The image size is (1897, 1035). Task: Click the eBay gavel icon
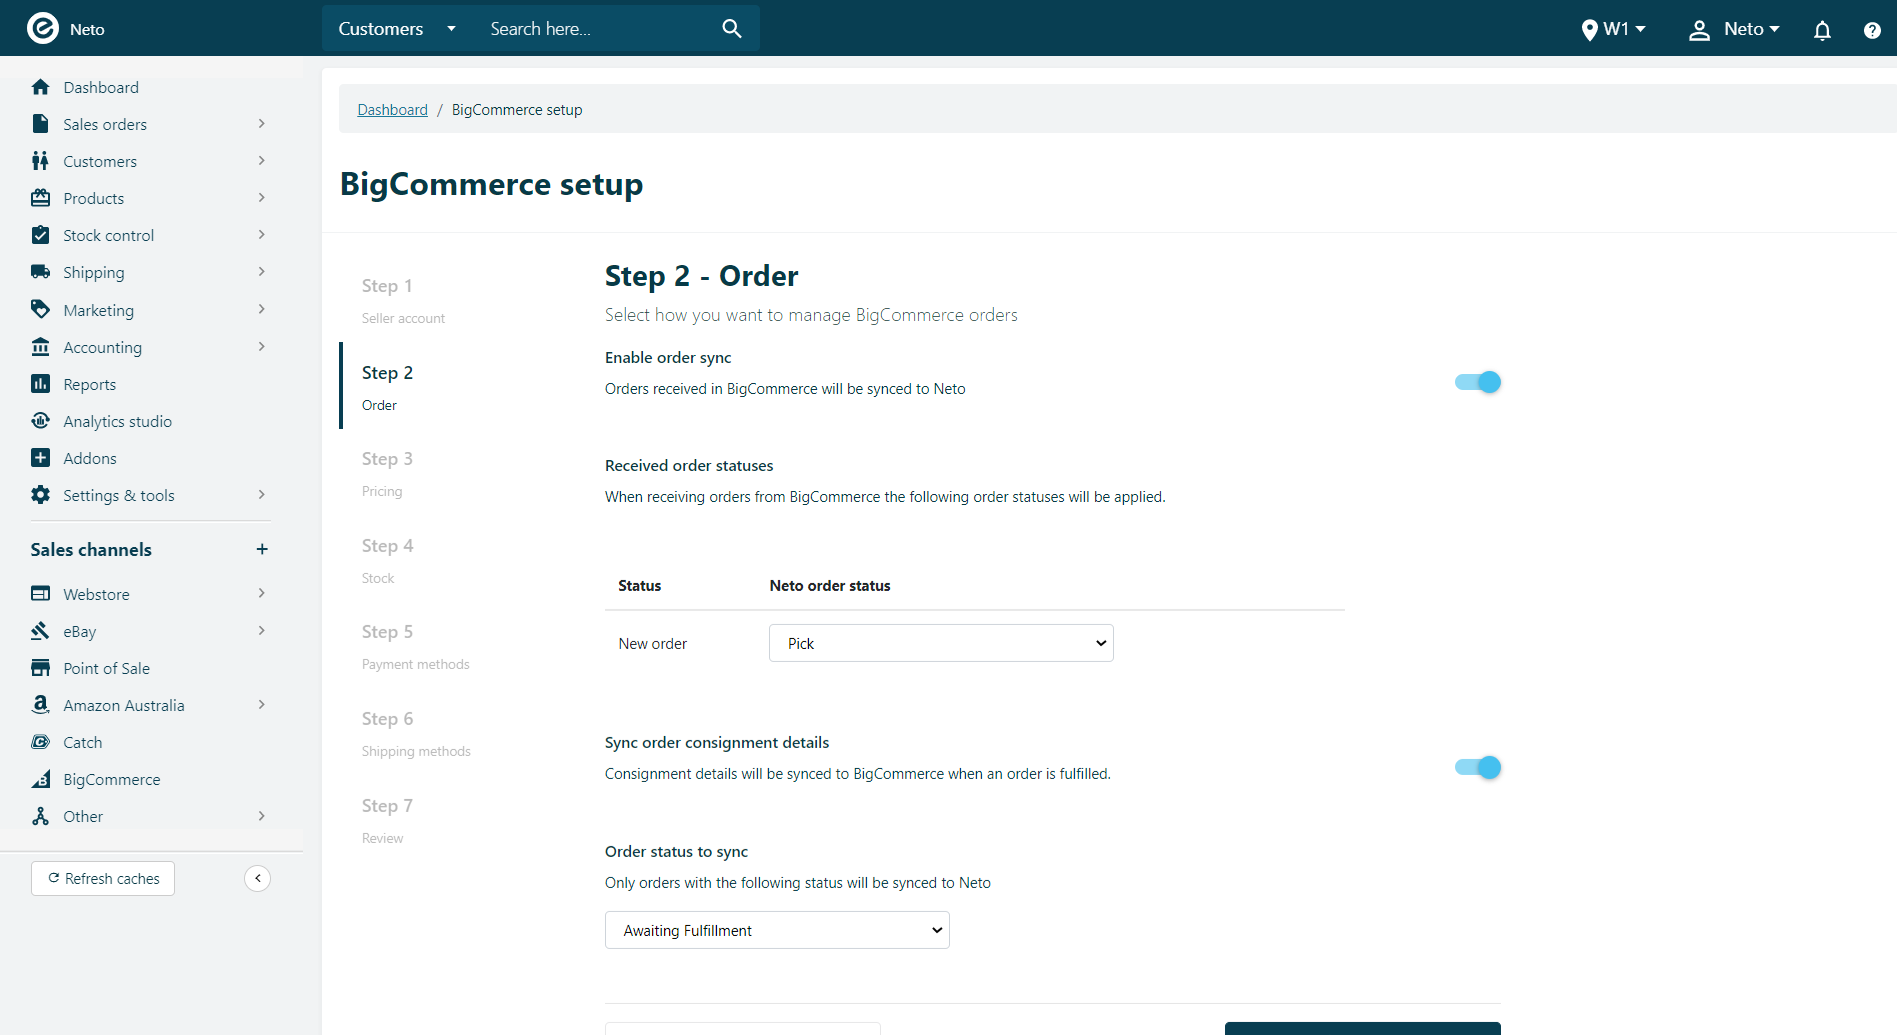click(40, 631)
